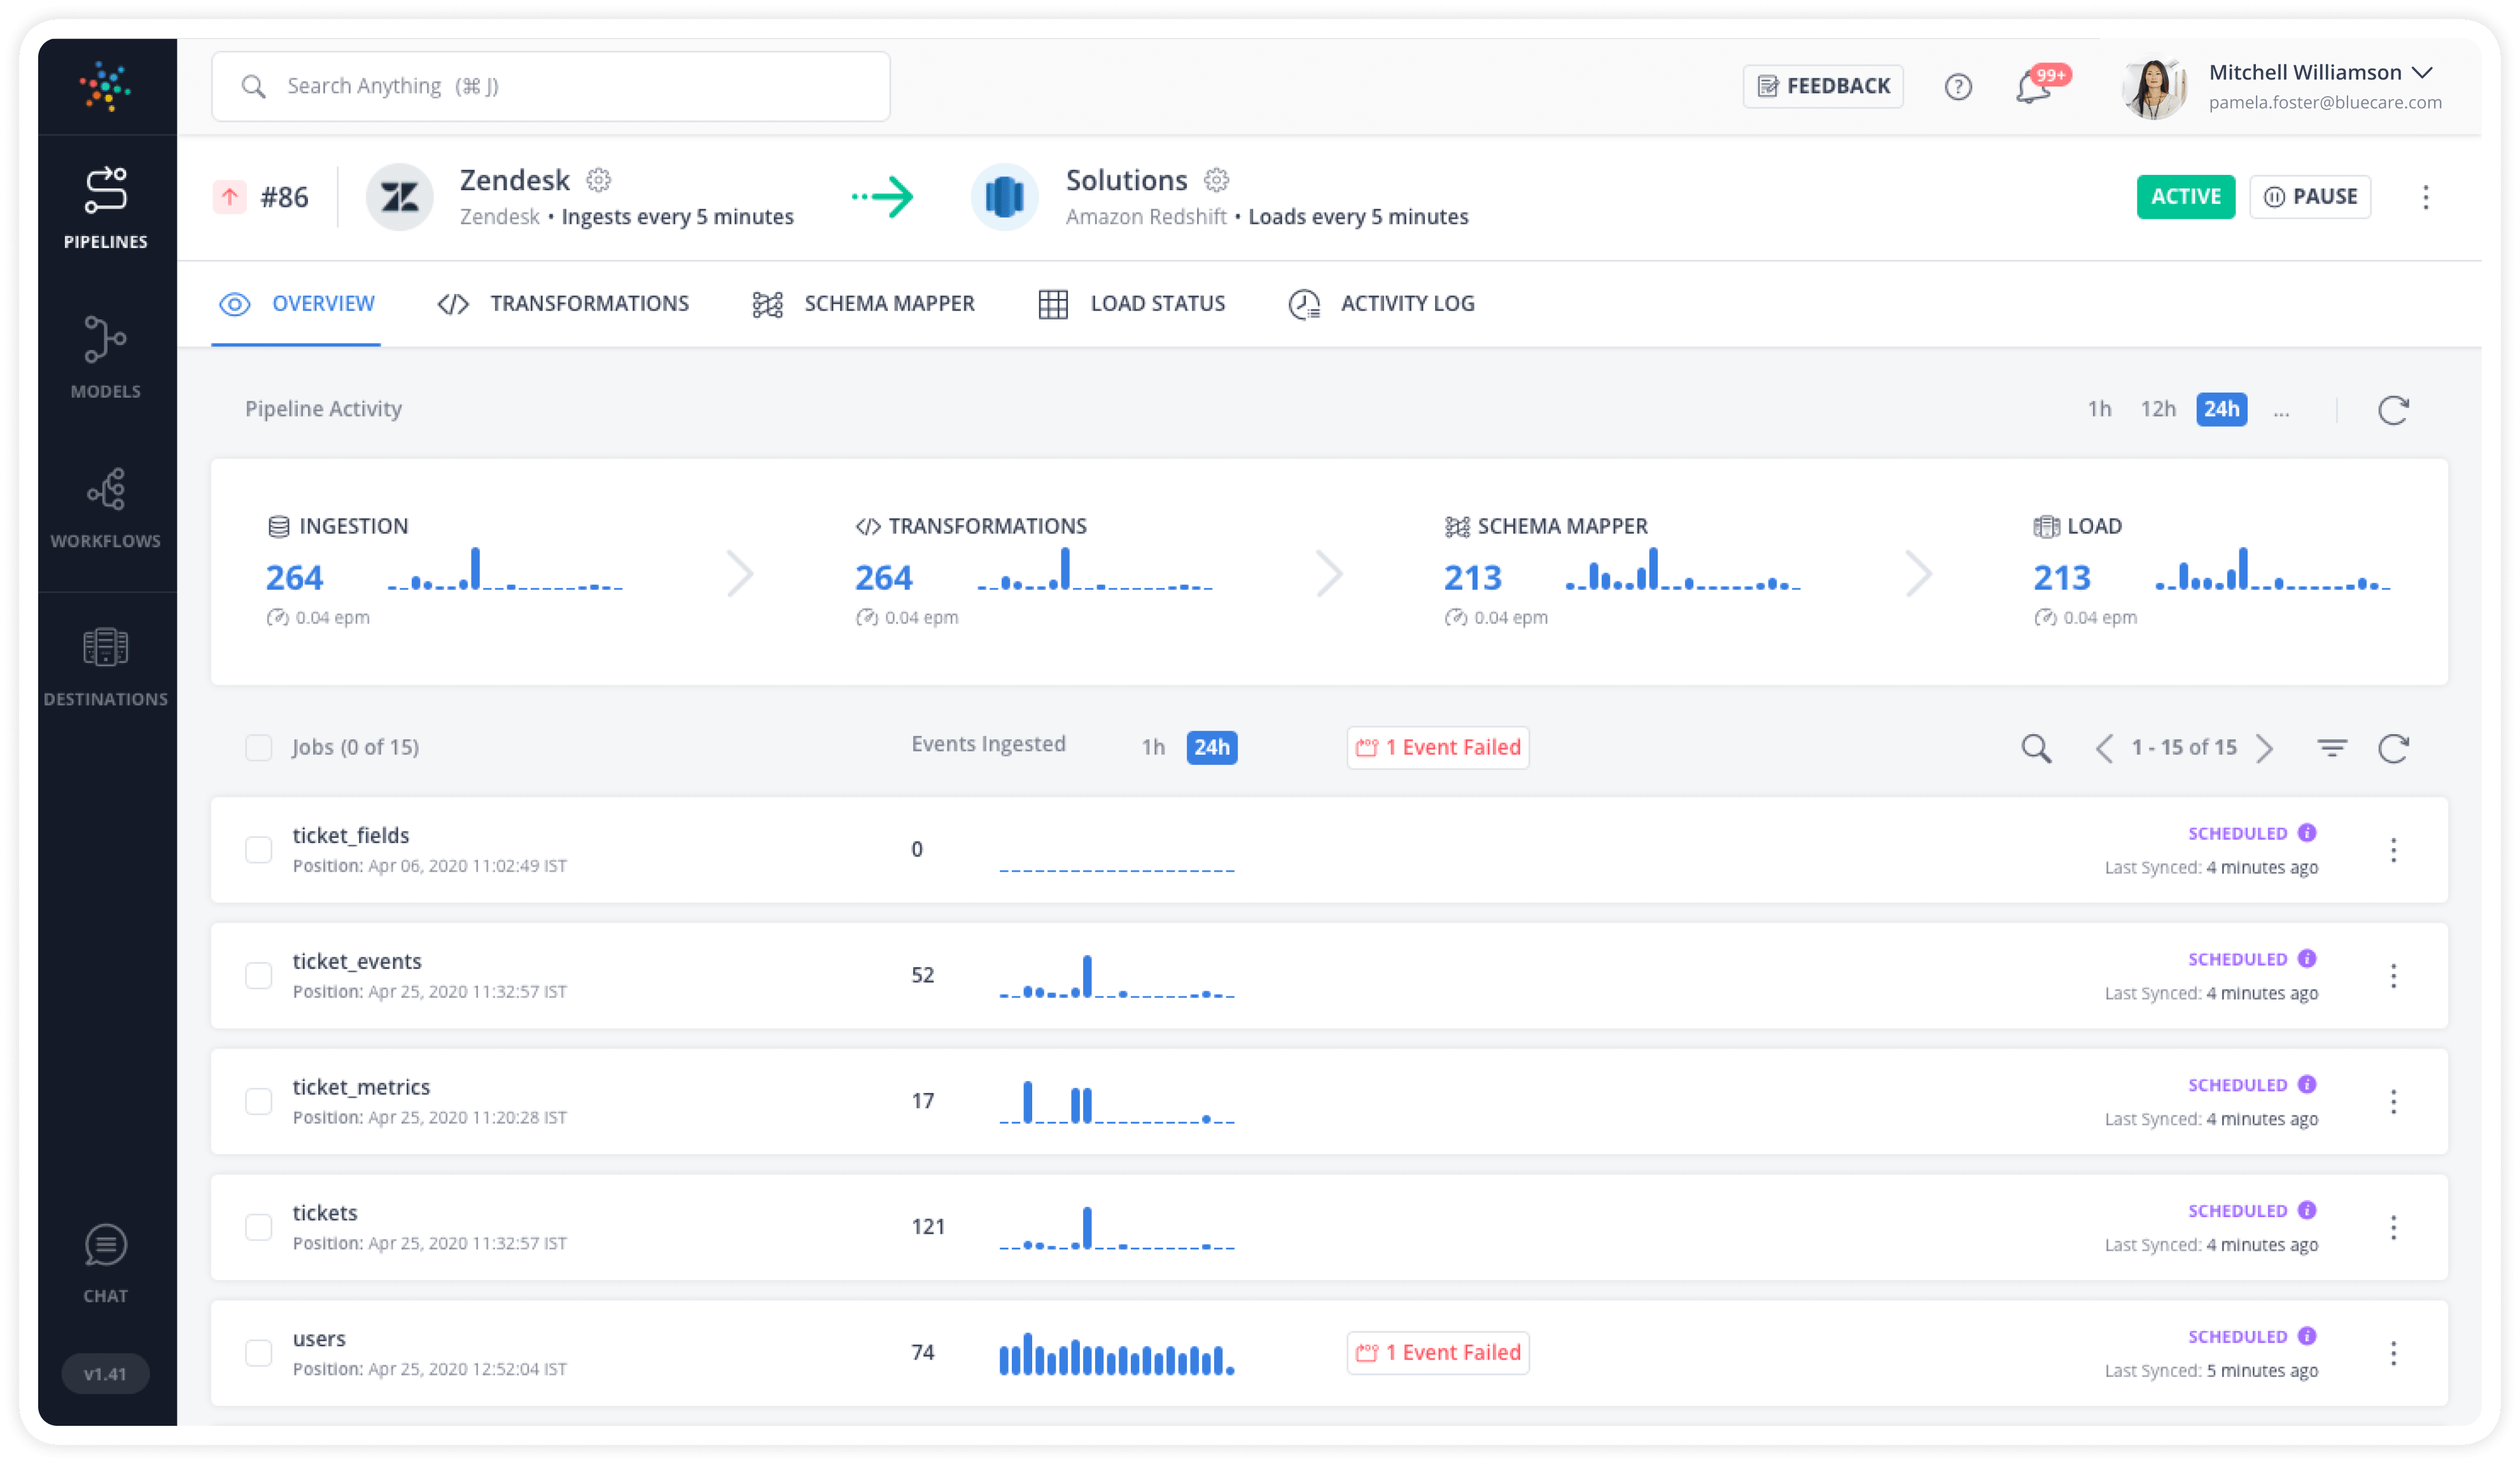Open Destinations in the sidebar
Screen dimensions: 2520x1464
[105, 666]
